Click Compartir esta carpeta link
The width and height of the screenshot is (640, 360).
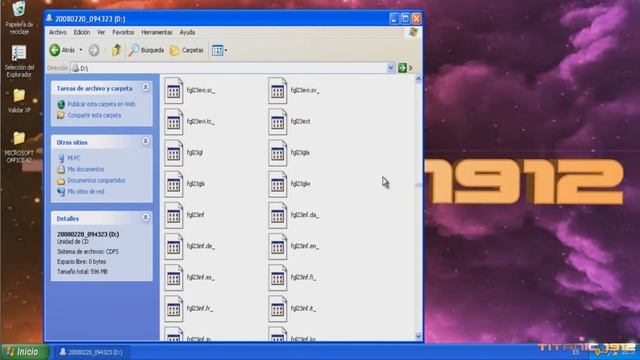[x=94, y=115]
